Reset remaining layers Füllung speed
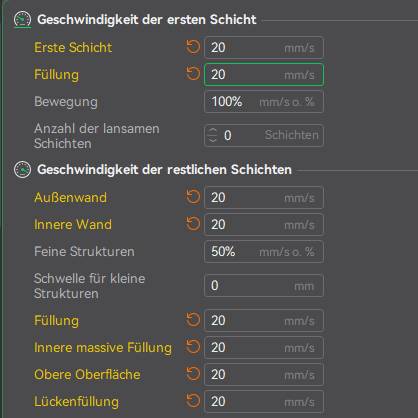 click(193, 320)
